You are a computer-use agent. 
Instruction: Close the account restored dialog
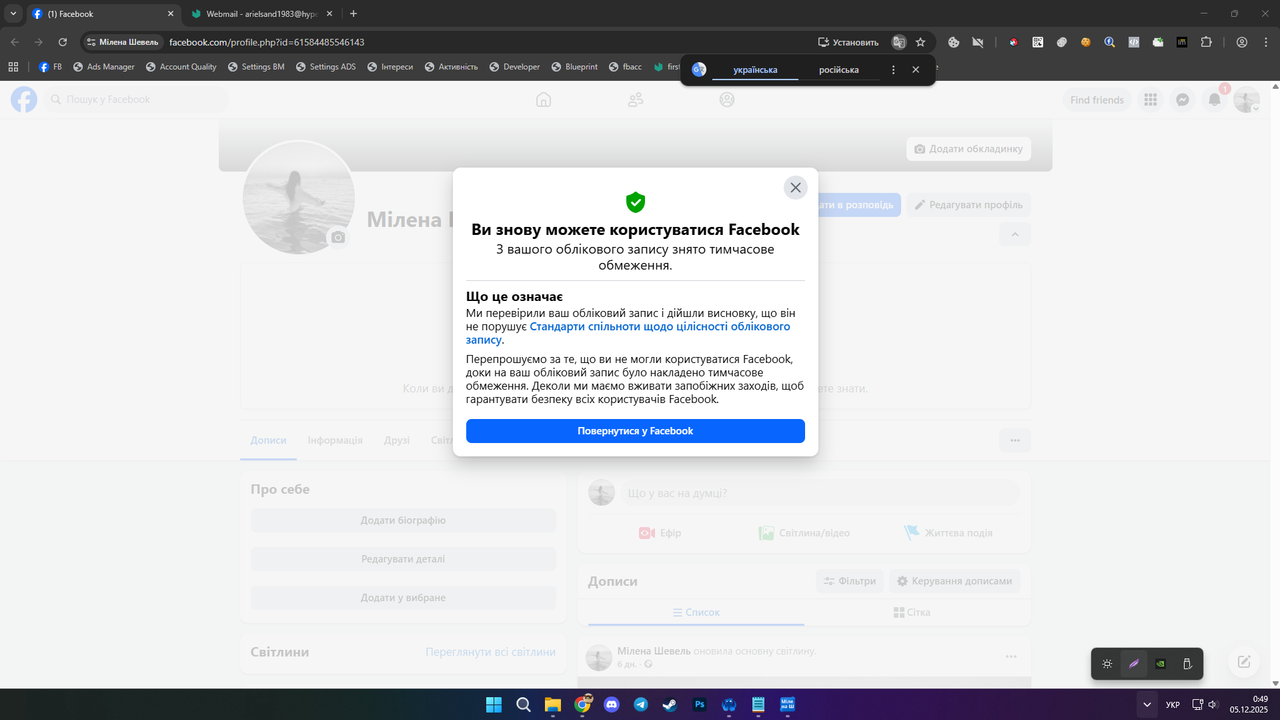tap(795, 187)
